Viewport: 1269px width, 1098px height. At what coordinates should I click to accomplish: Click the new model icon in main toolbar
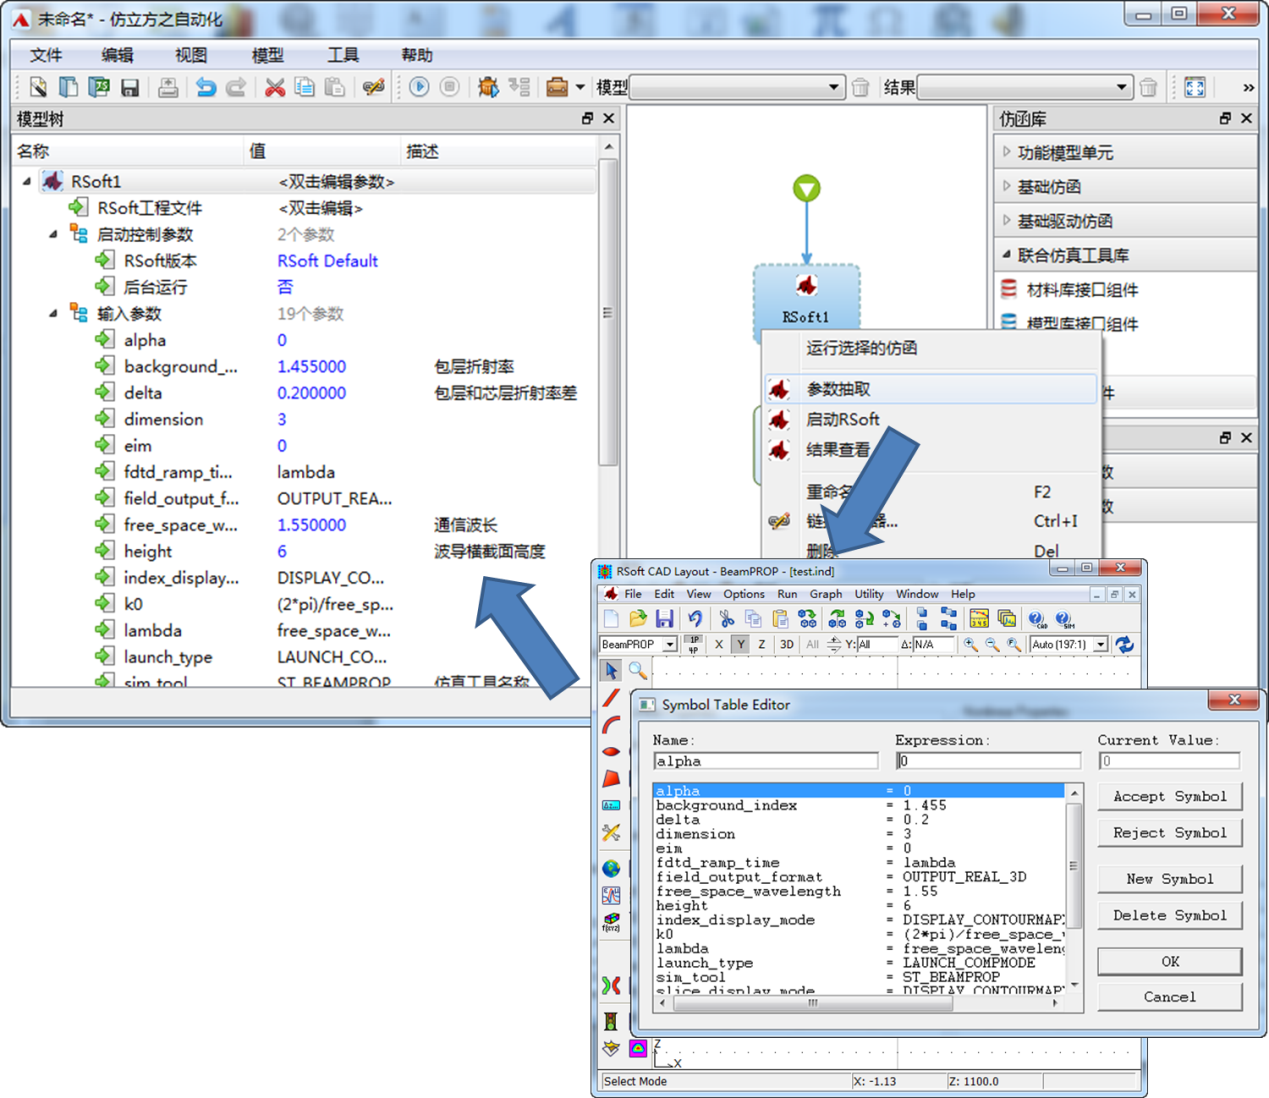click(x=38, y=87)
